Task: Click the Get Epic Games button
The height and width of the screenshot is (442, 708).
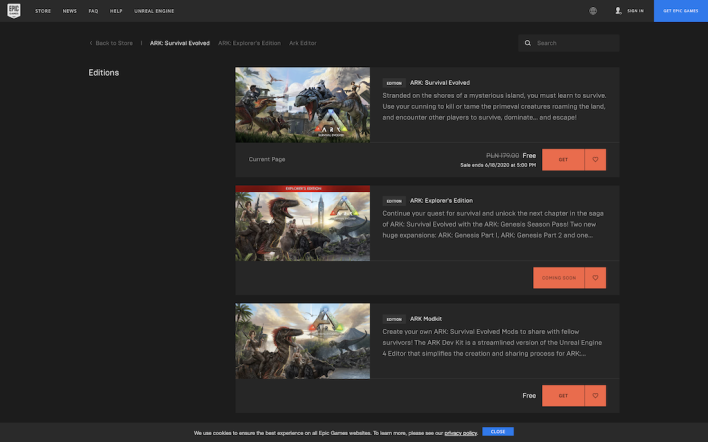Action: pos(680,11)
